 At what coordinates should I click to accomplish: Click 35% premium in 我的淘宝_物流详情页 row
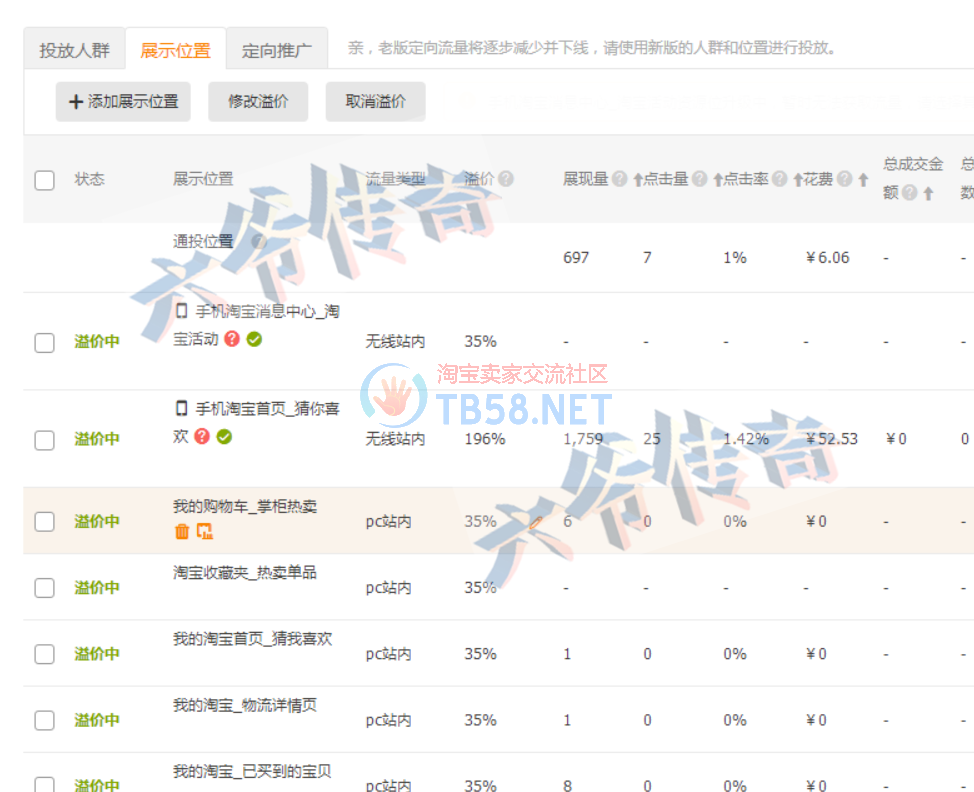click(480, 721)
